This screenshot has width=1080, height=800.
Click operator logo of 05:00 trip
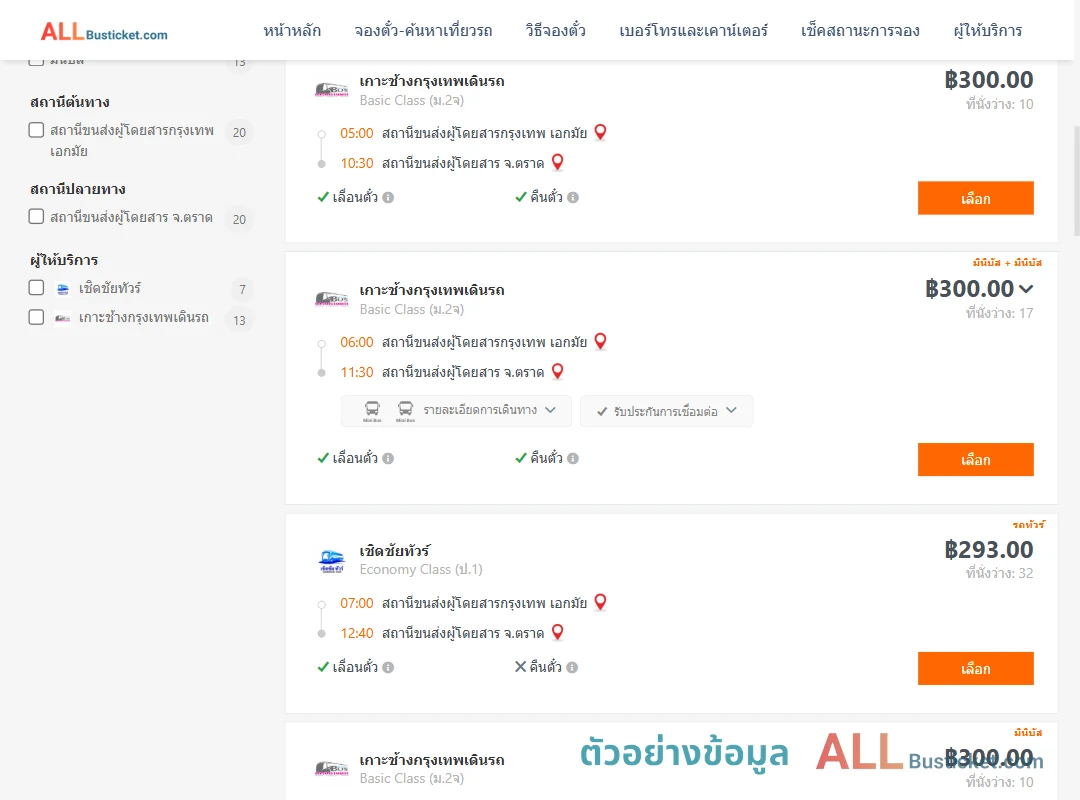tap(331, 90)
